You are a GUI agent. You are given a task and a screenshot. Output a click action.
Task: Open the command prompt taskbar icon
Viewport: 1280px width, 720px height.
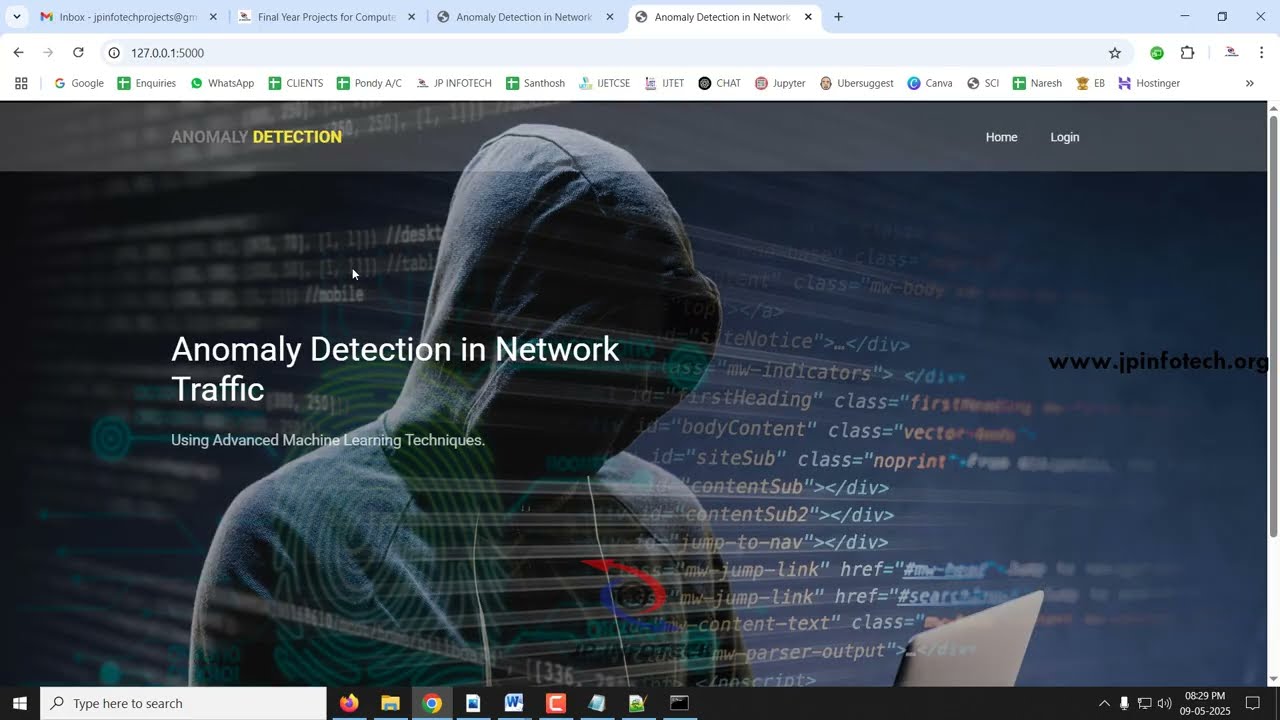[679, 703]
